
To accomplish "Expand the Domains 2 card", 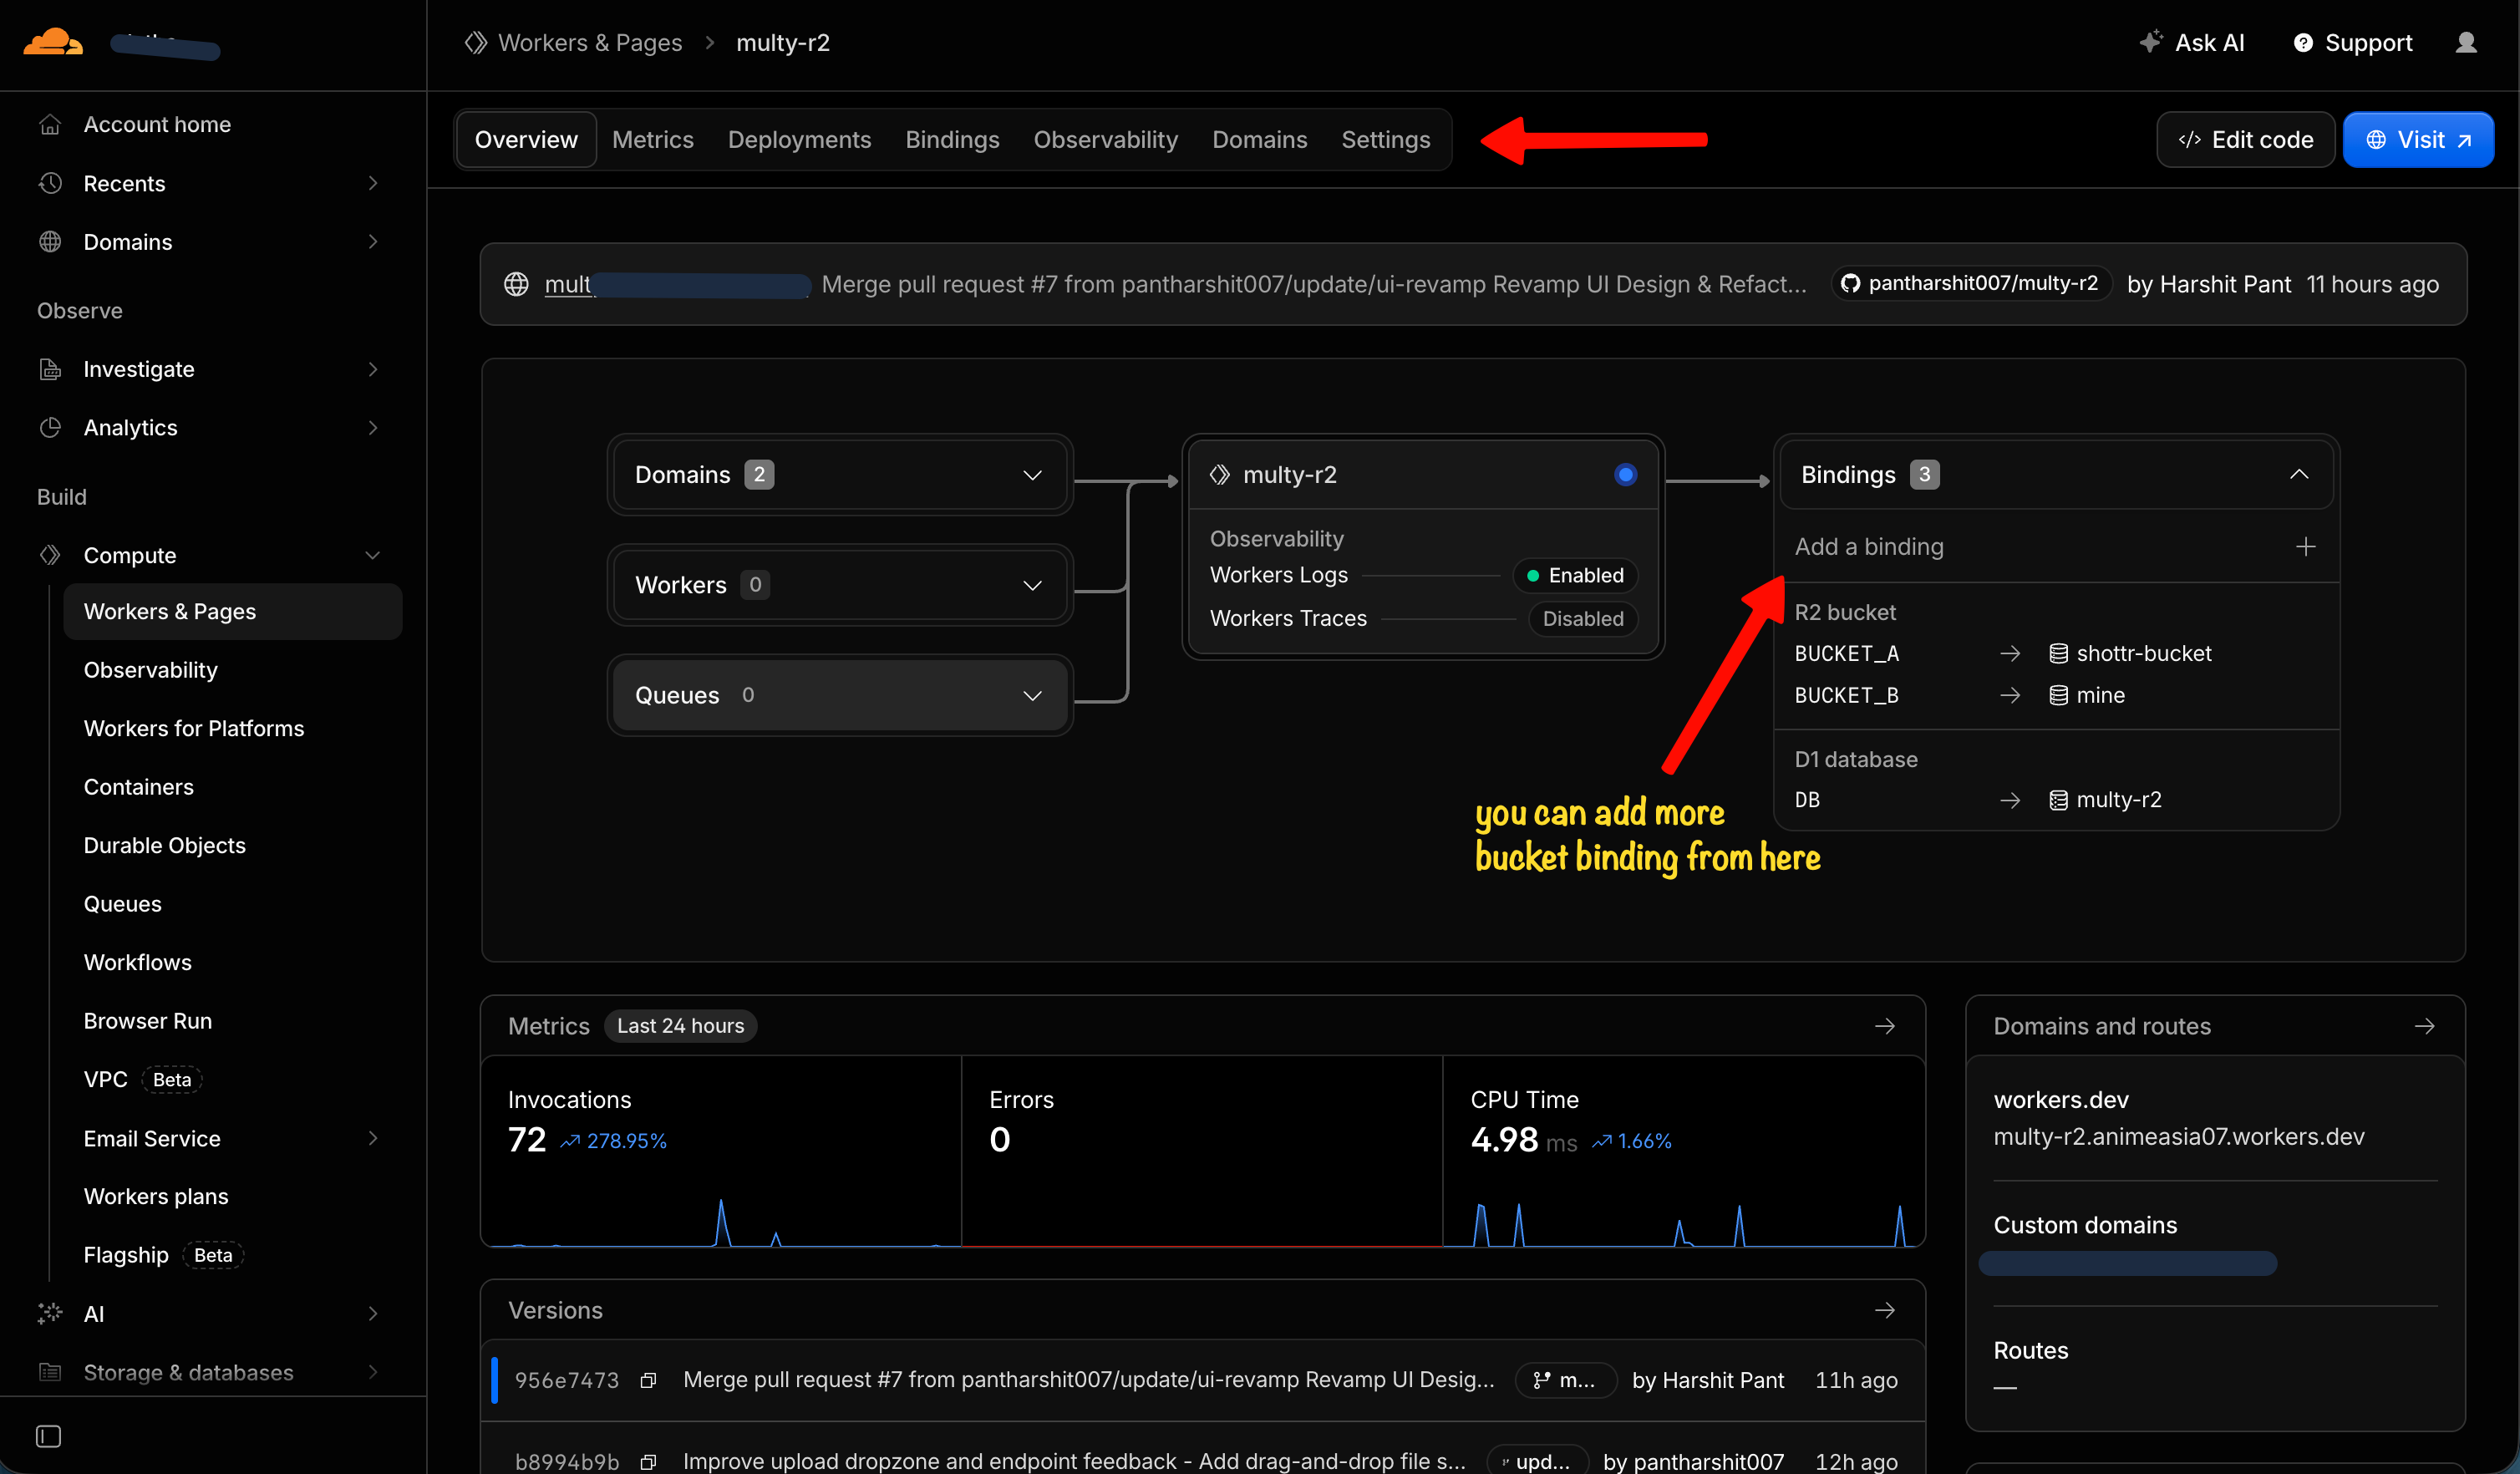I will 839,474.
